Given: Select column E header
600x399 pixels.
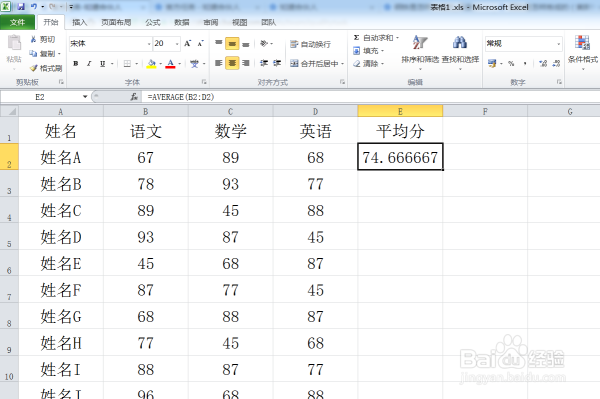Looking at the screenshot, I should (x=400, y=111).
